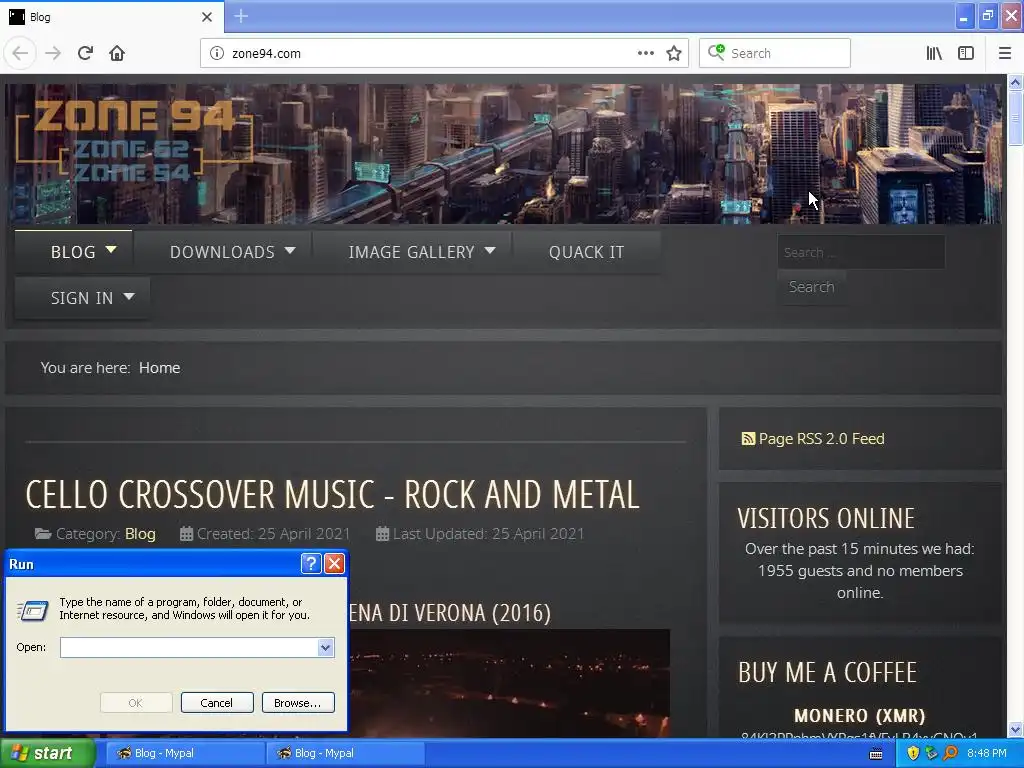
Task: Switch to first Blog - Mypal taskbar window
Action: point(185,754)
